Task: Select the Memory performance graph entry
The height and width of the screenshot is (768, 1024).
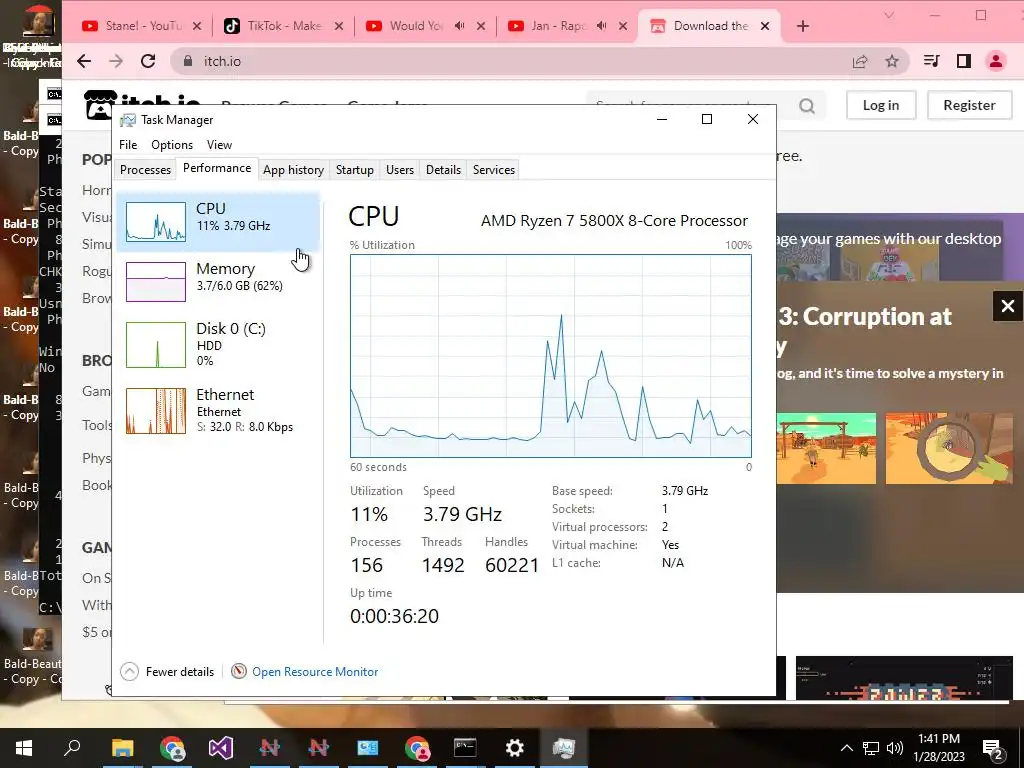Action: coord(218,281)
